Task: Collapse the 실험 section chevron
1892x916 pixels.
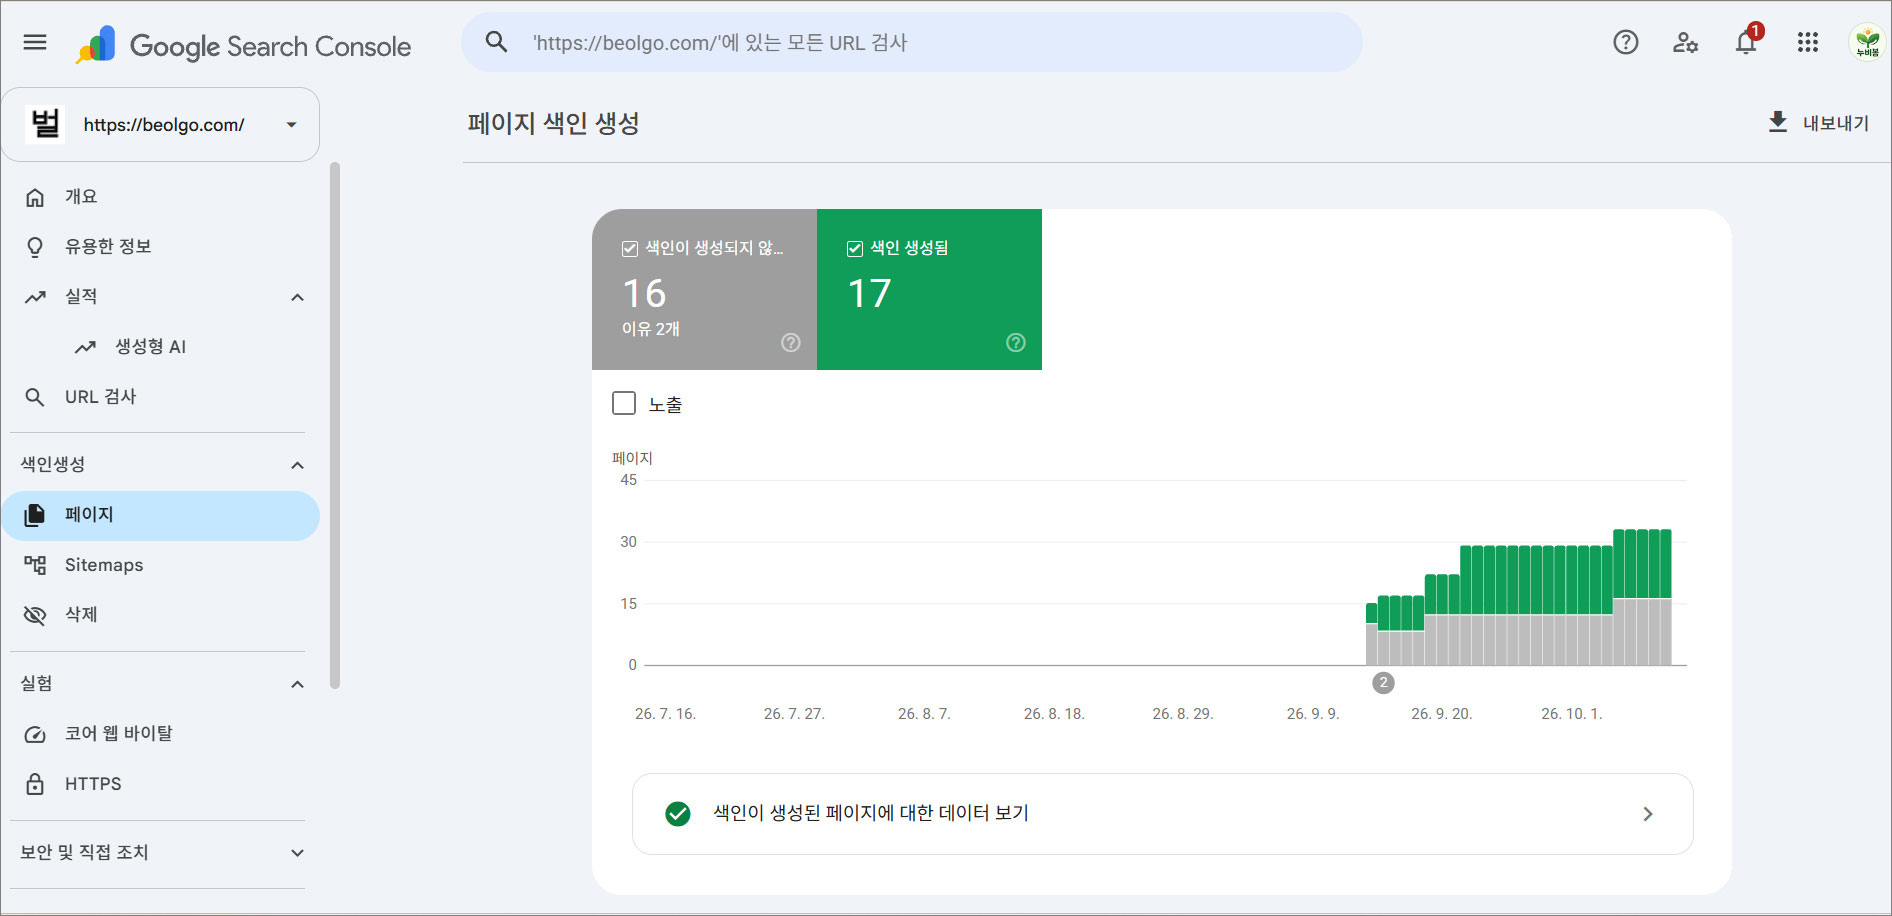Action: pos(297,684)
